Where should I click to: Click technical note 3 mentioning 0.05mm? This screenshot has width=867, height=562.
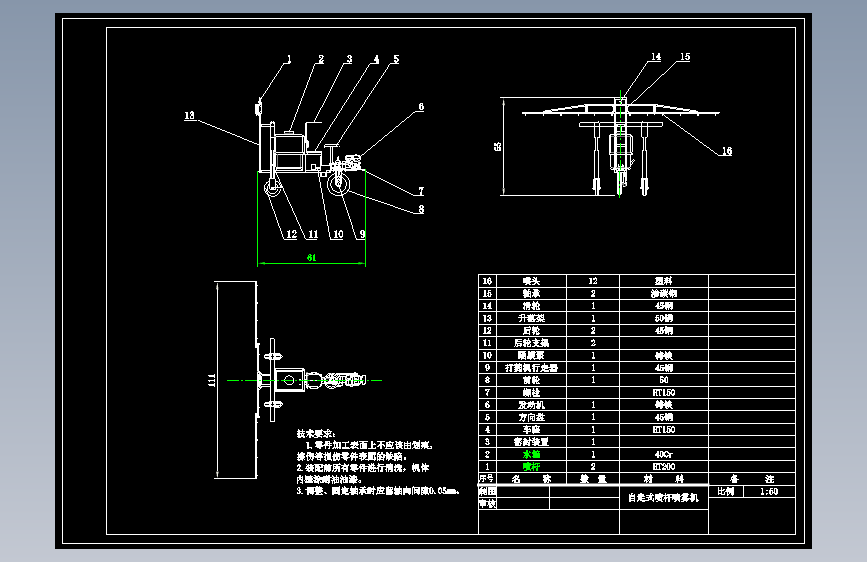(378, 491)
